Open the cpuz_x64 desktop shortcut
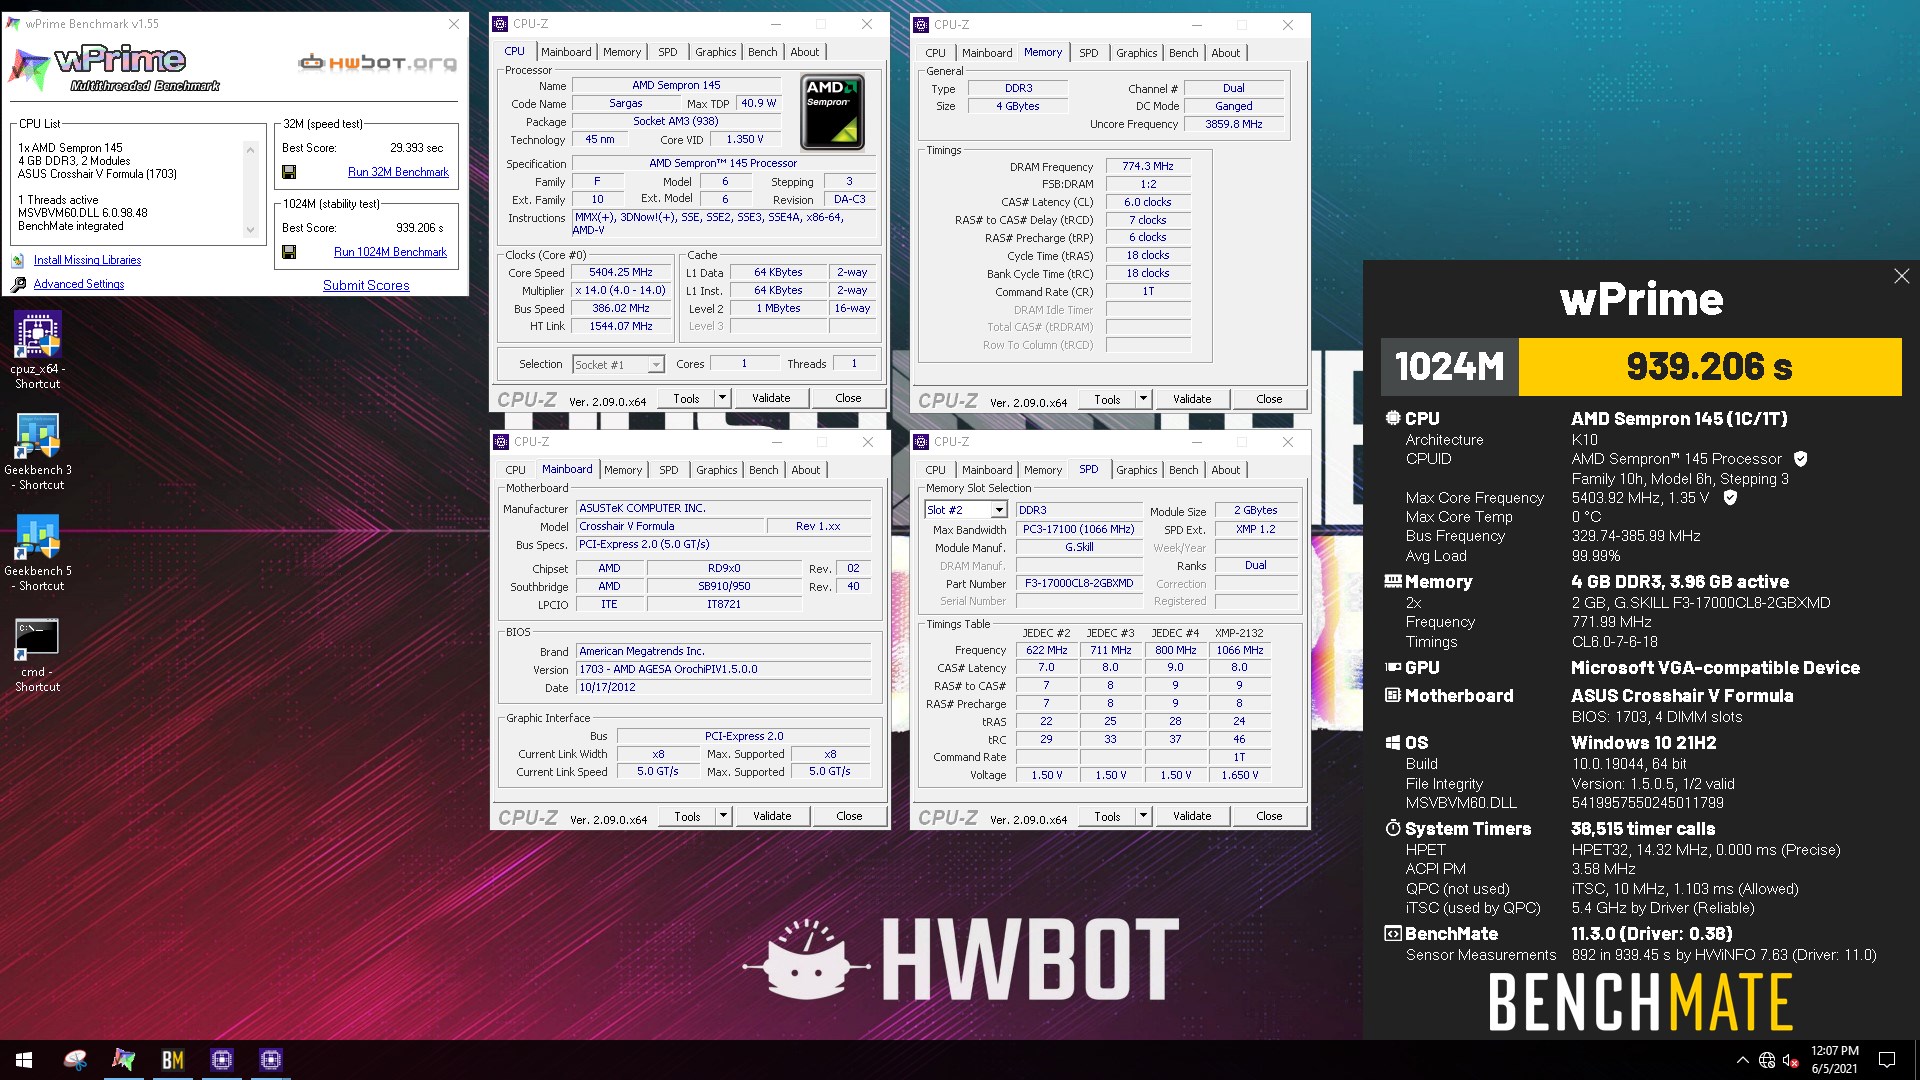1920x1080 pixels. tap(37, 349)
